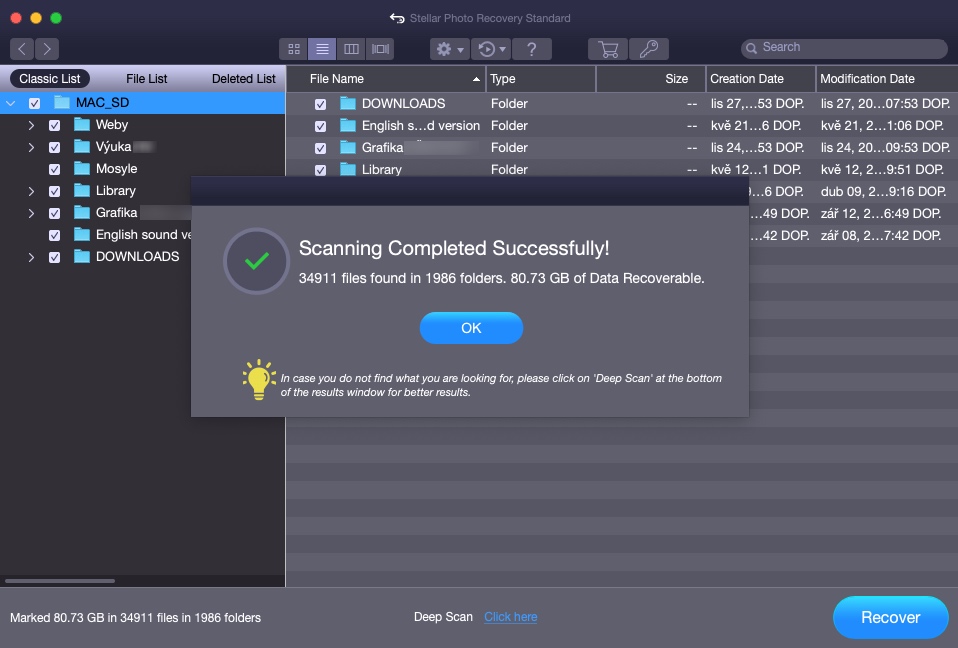Sort by Size column header
Image resolution: width=958 pixels, height=648 pixels.
pos(651,79)
